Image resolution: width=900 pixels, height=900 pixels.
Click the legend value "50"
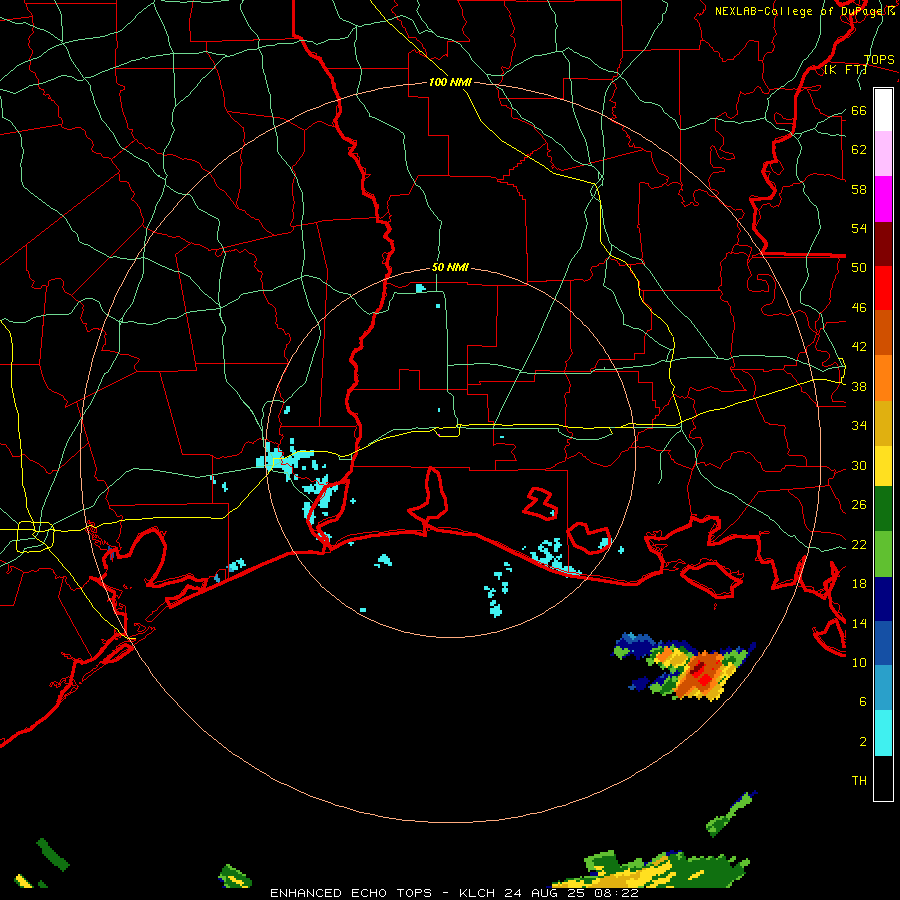(x=859, y=268)
